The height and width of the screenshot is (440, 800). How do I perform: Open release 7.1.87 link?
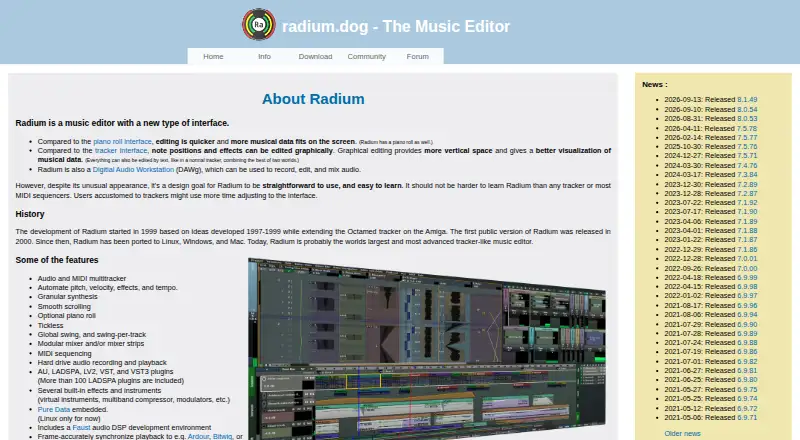pyautogui.click(x=747, y=240)
